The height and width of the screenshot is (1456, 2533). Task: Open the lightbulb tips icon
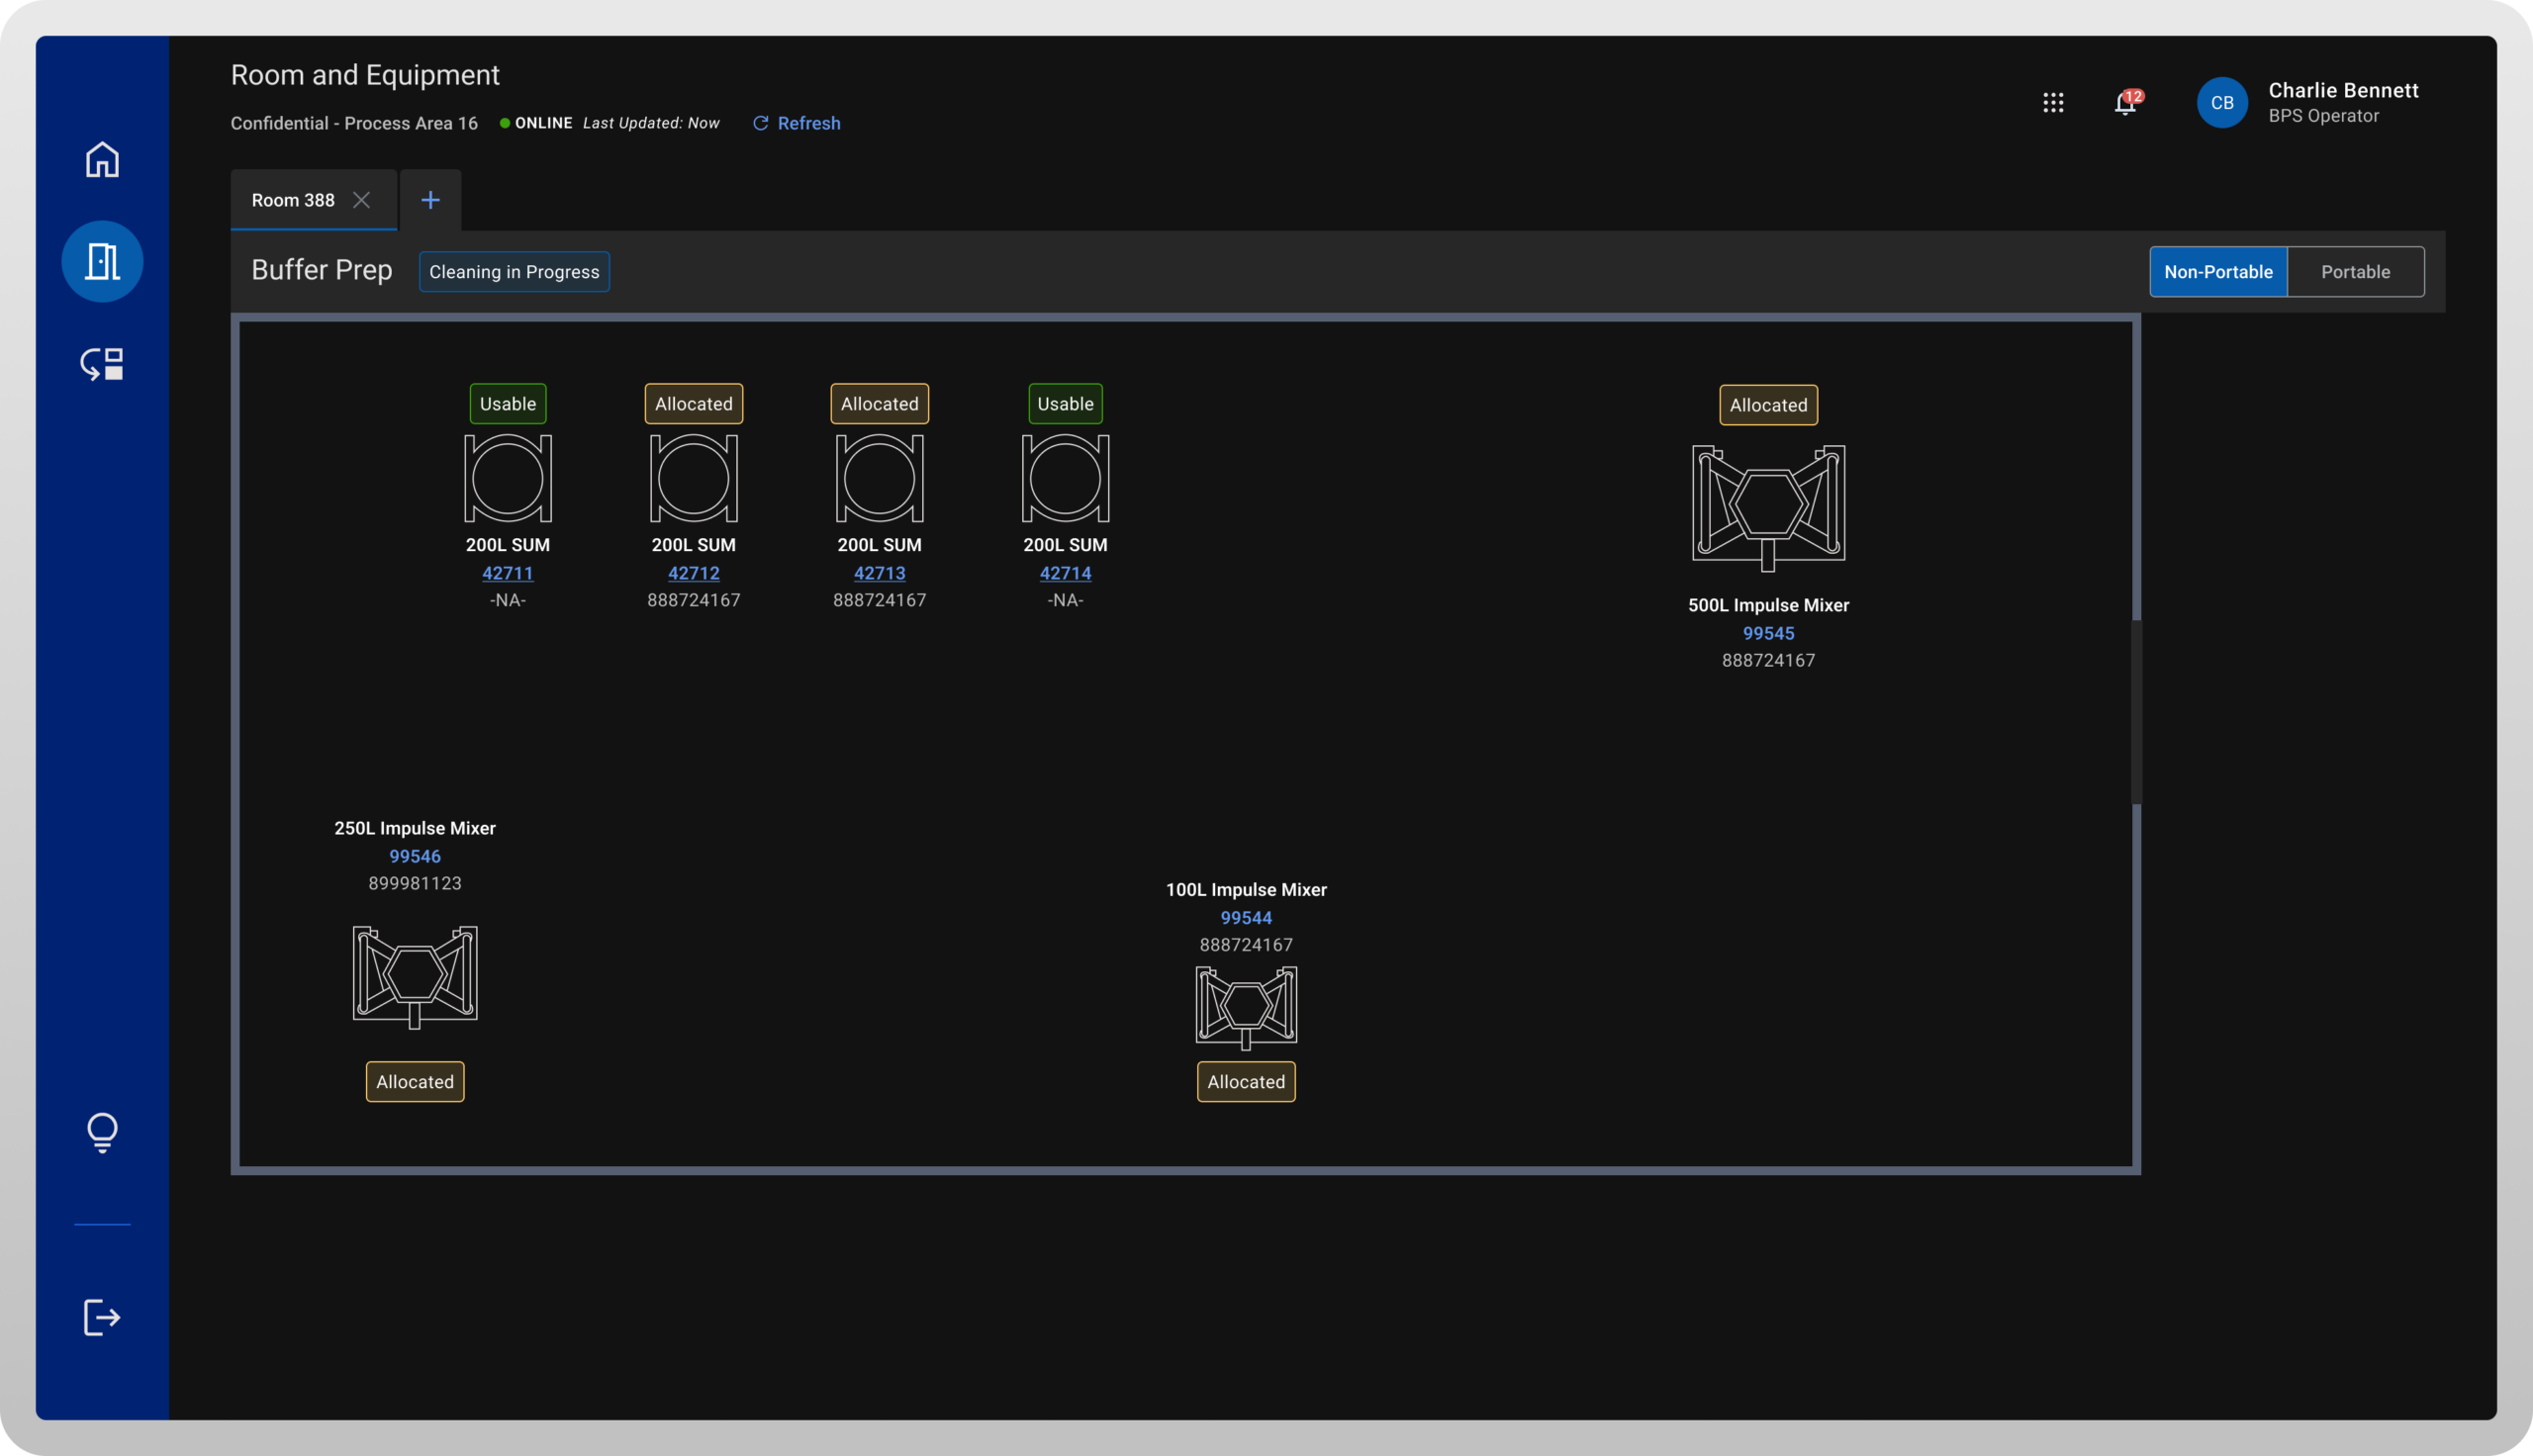[102, 1132]
